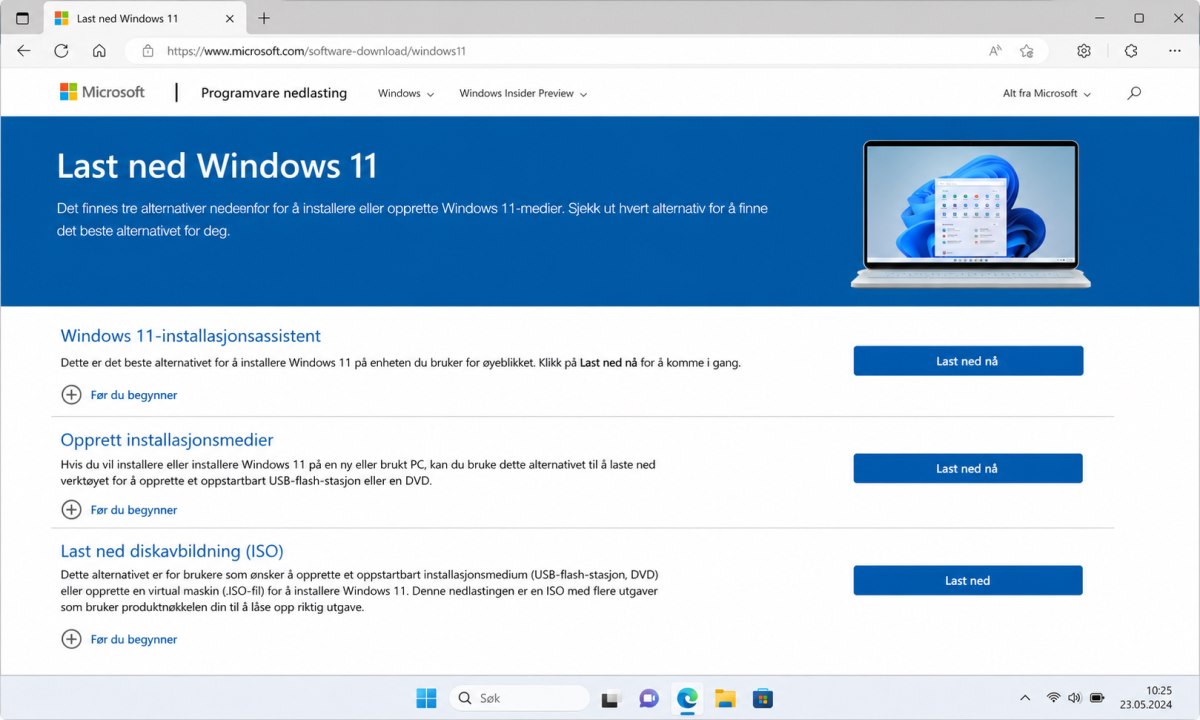The image size is (1200, 720).
Task: Click the browser back arrow
Action: click(x=24, y=51)
